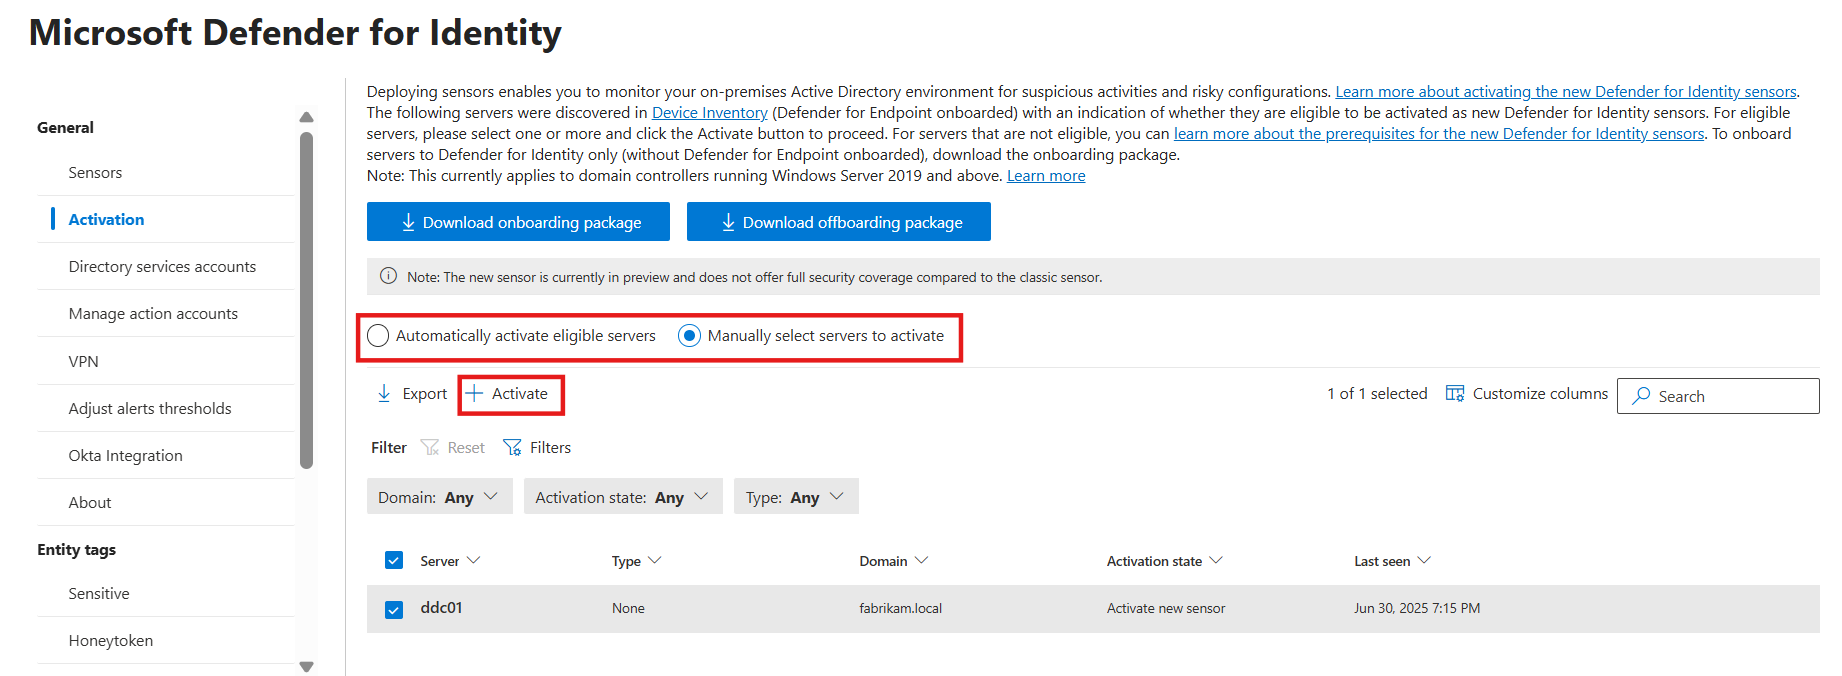This screenshot has height=676, width=1842.
Task: Click sidebar scroll down arrow
Action: (307, 667)
